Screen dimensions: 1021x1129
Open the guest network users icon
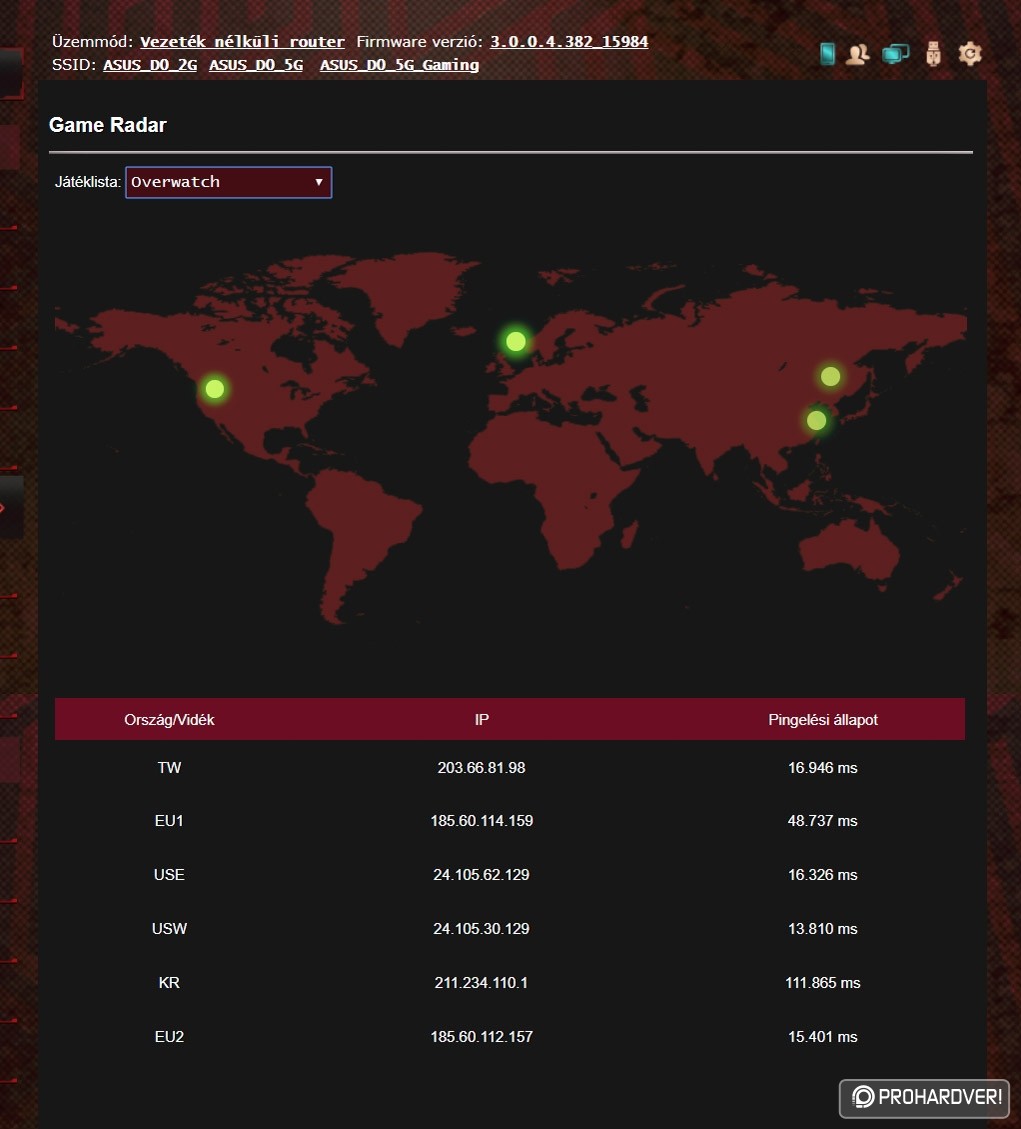pos(858,54)
